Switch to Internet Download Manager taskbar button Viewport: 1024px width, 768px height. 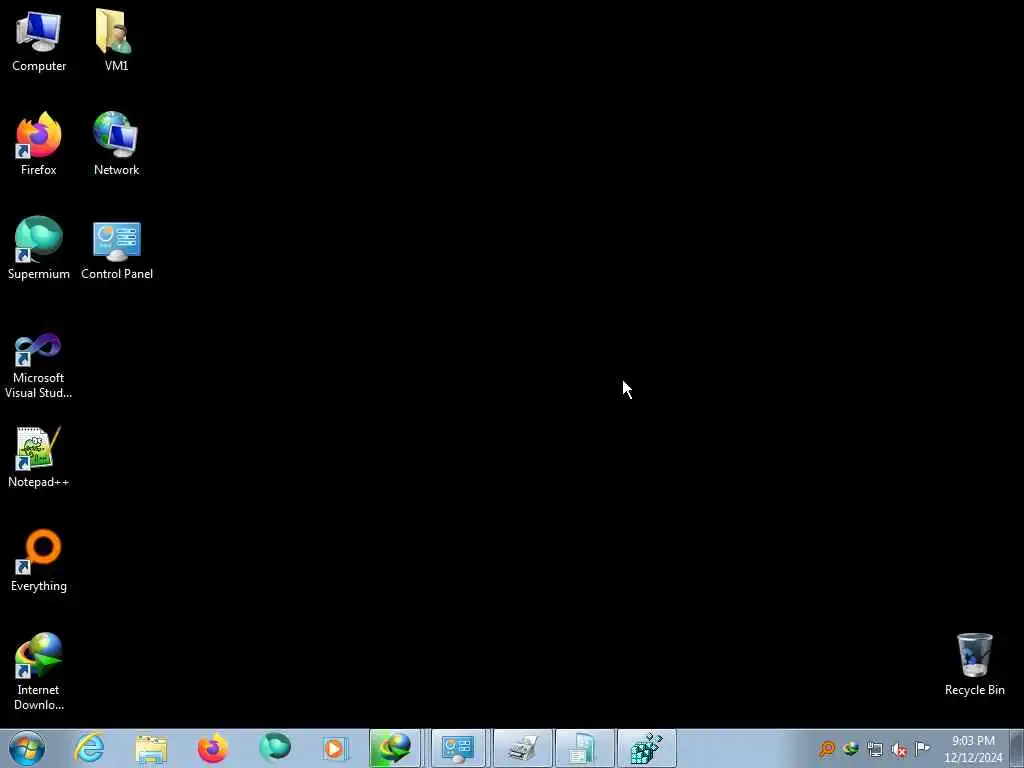pos(394,748)
